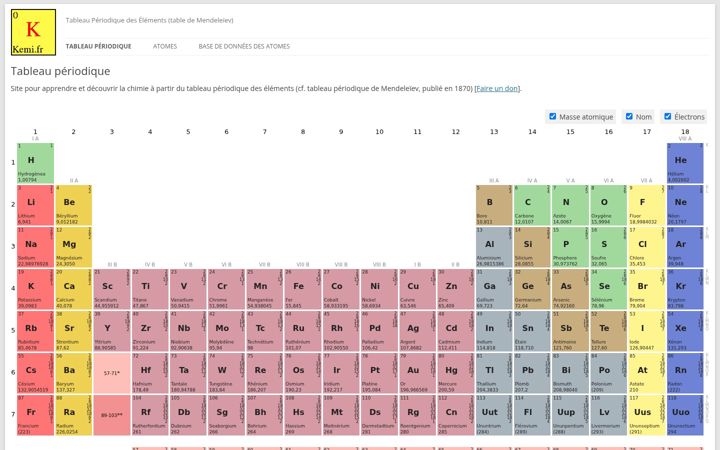This screenshot has height=450, width=720.
Task: Select the Cobalt (Co) element cell
Action: (x=341, y=289)
